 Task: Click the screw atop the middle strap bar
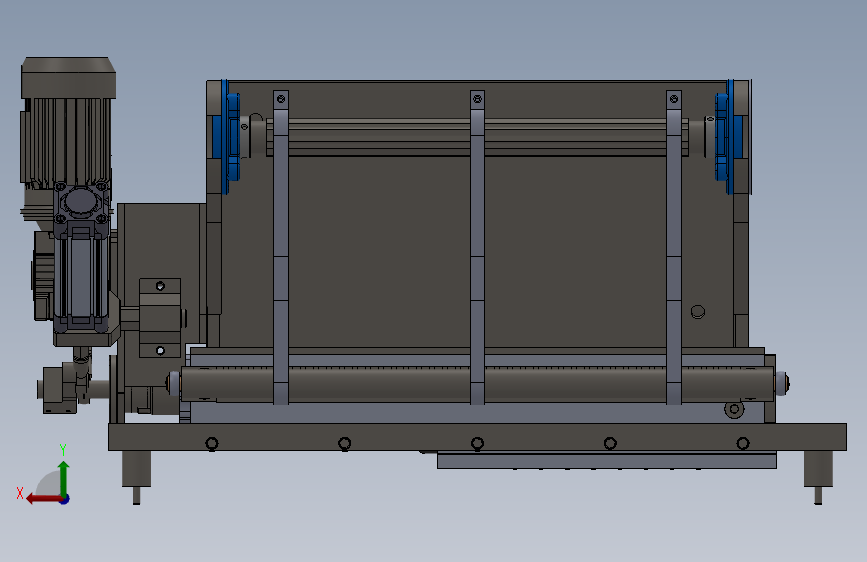click(x=477, y=100)
